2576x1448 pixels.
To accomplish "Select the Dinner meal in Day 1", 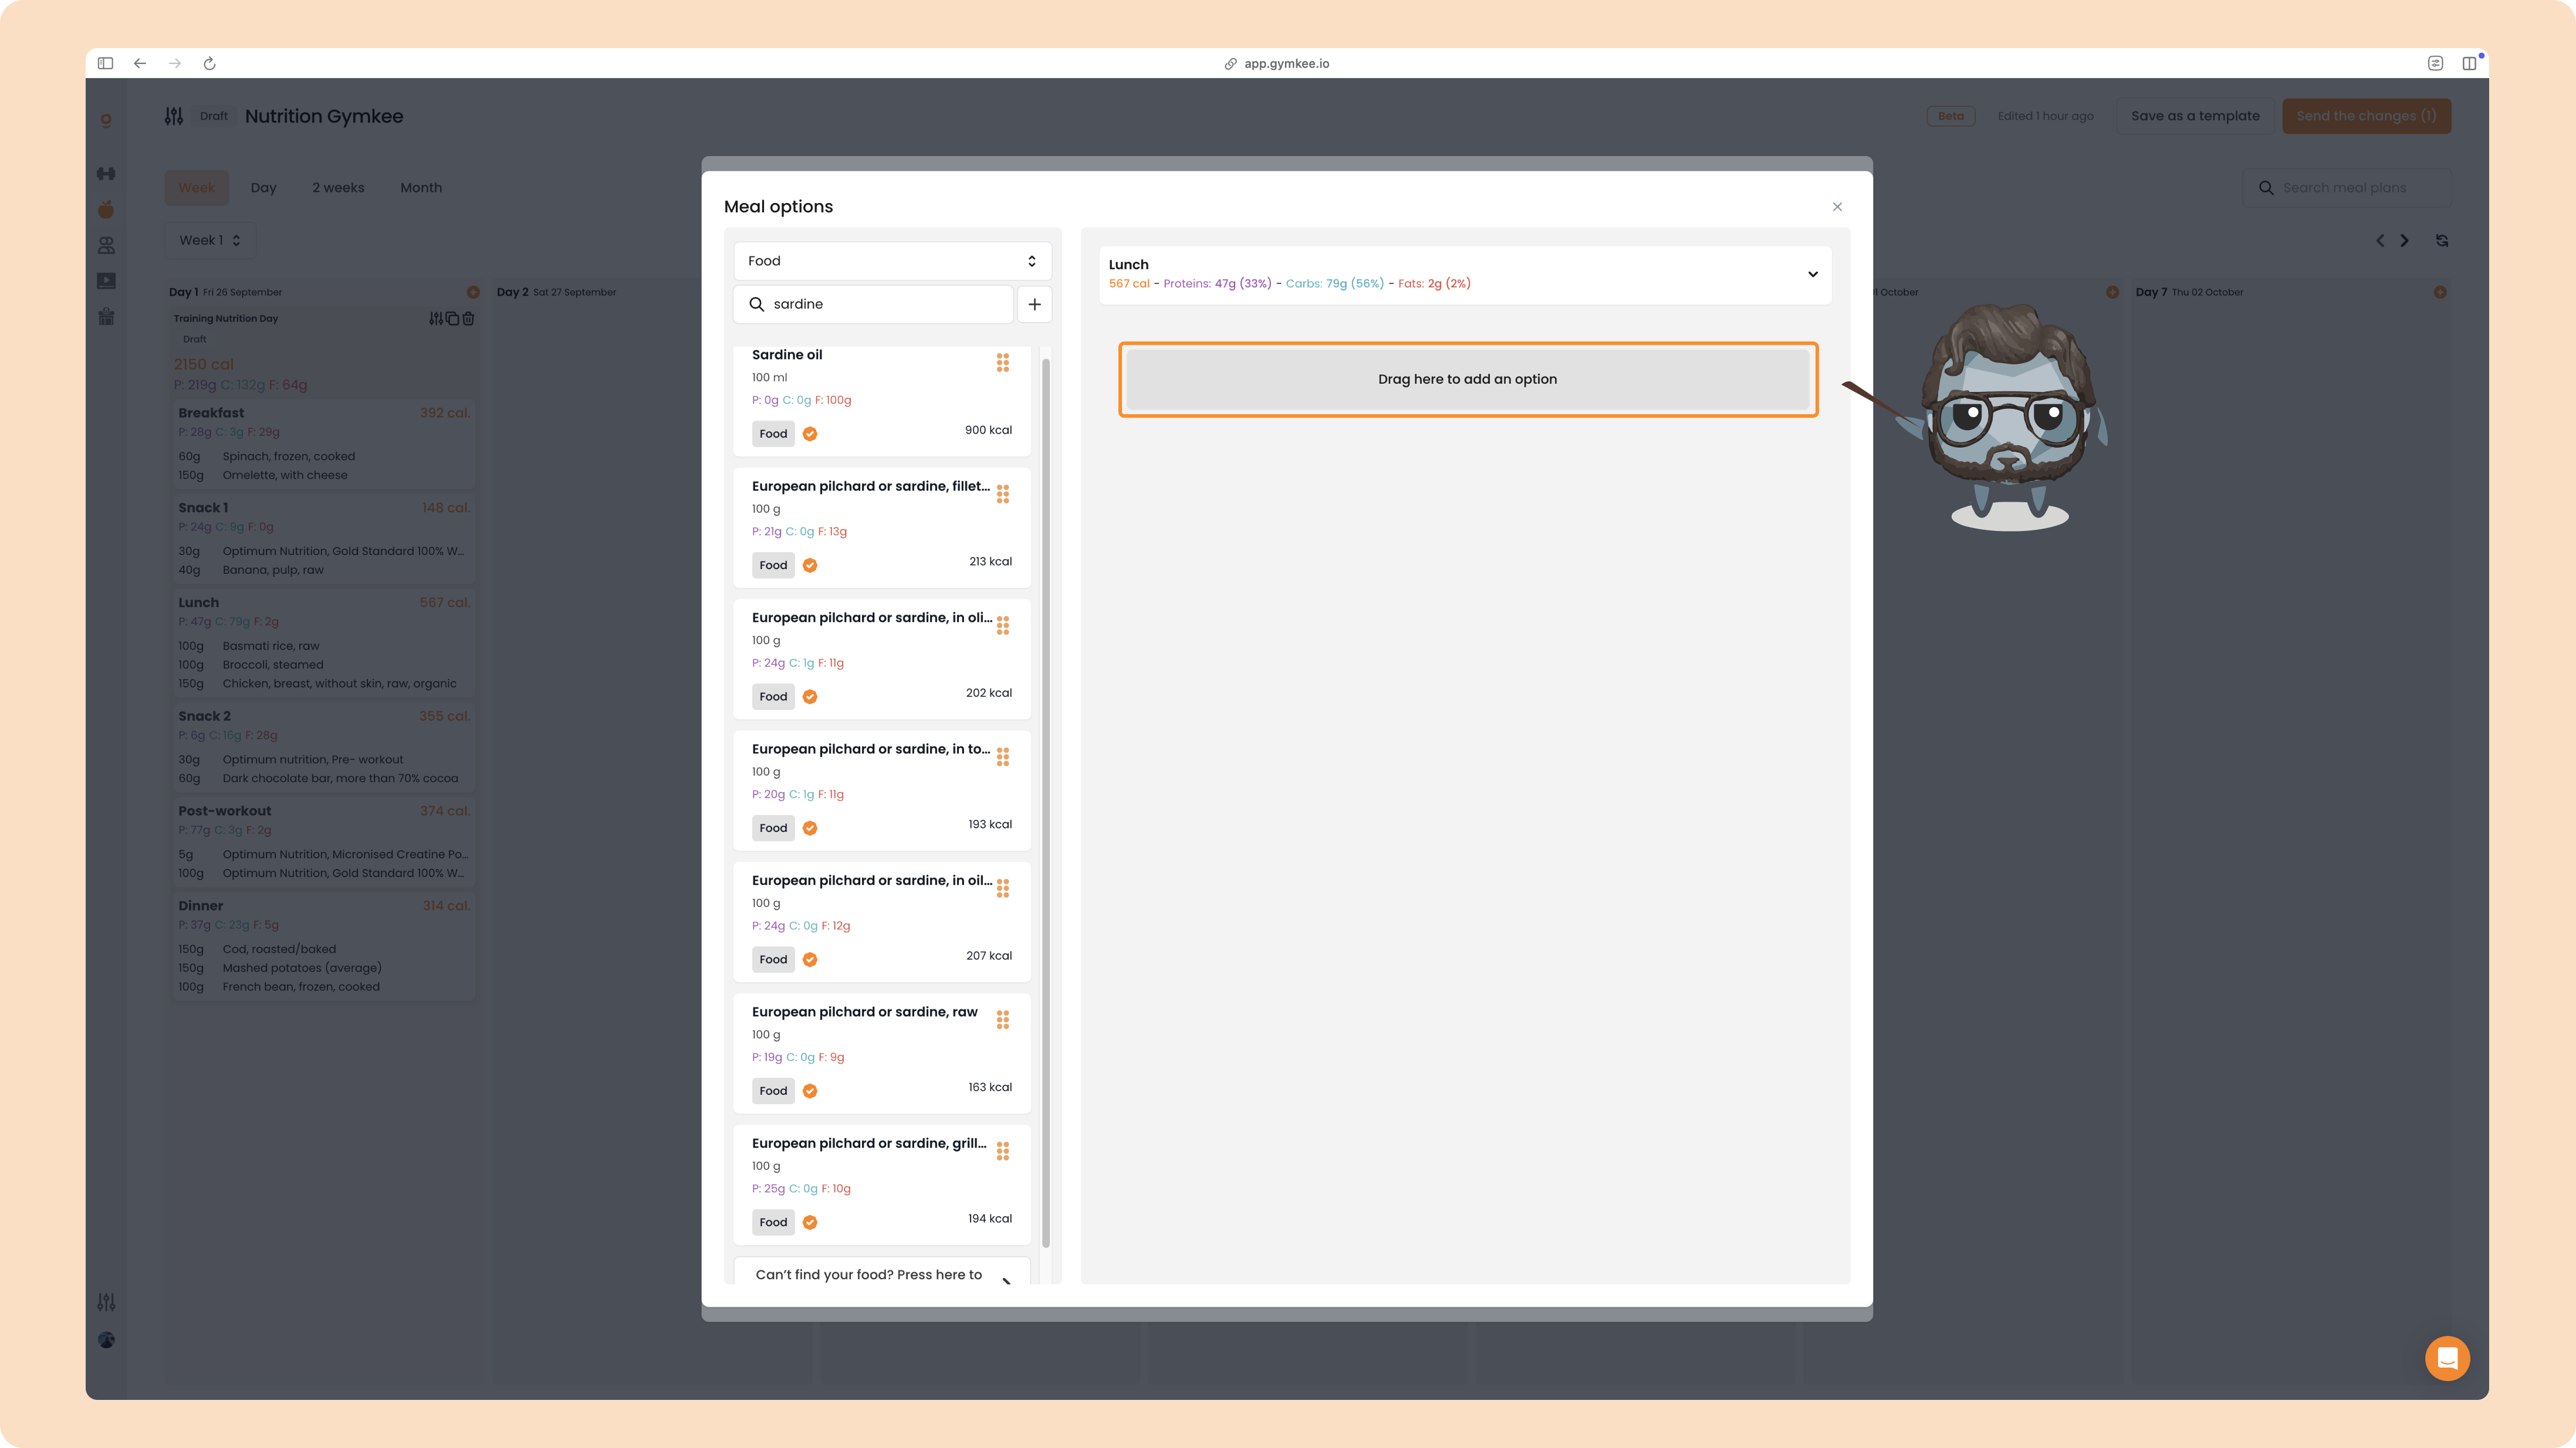I will click(x=323, y=945).
